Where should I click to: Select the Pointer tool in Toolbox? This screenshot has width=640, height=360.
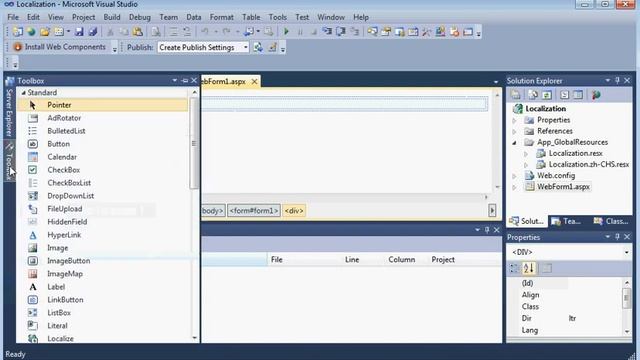coord(102,105)
